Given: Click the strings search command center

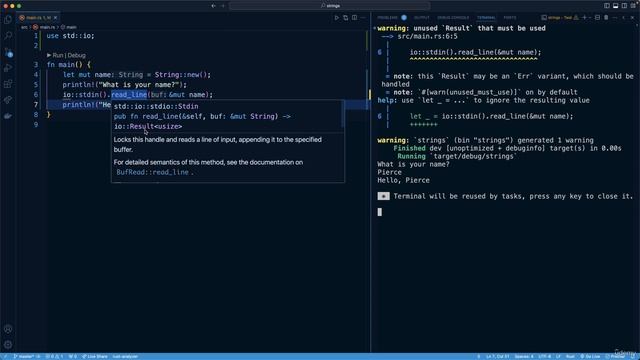Looking at the screenshot, I should [329, 6].
